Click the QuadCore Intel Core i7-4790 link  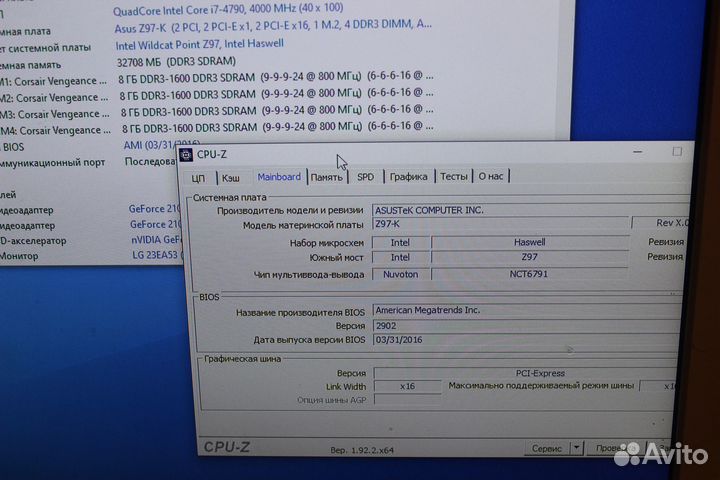(x=228, y=9)
